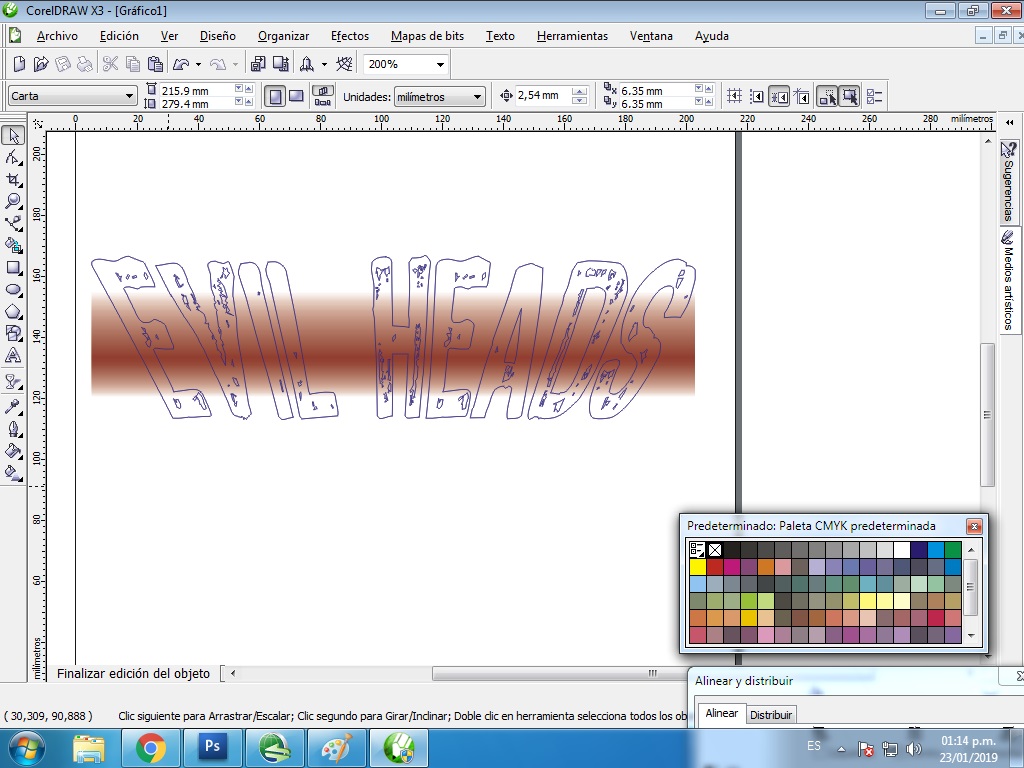1024x768 pixels.
Task: Open the Options checklist icon on property bar
Action: pyautogui.click(x=874, y=97)
